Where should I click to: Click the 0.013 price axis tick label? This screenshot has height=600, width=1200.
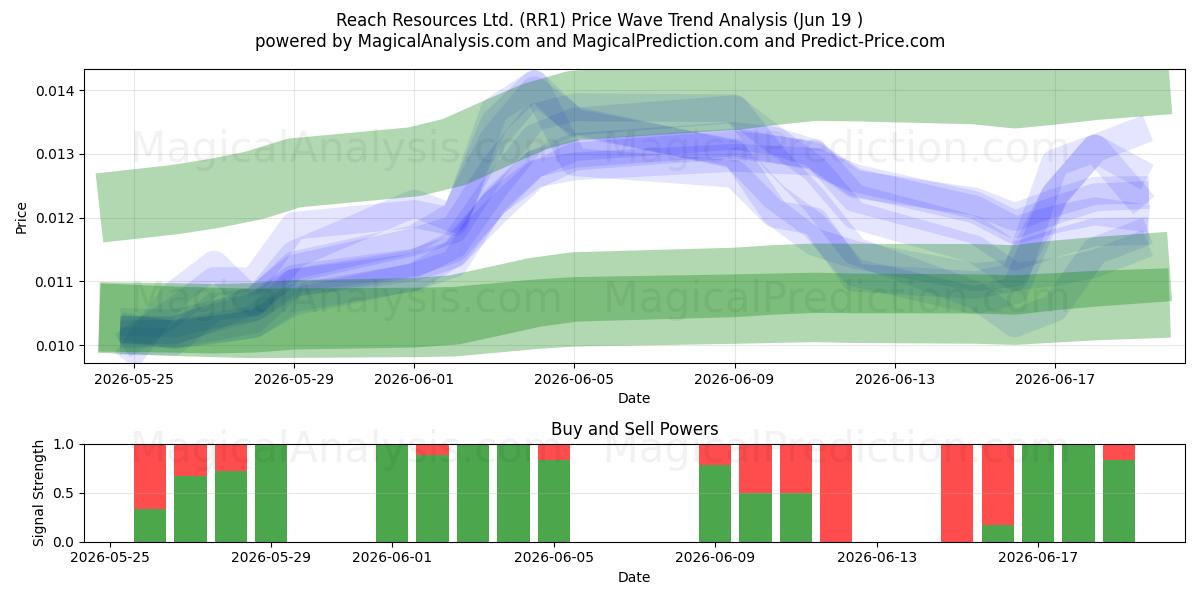pyautogui.click(x=55, y=154)
